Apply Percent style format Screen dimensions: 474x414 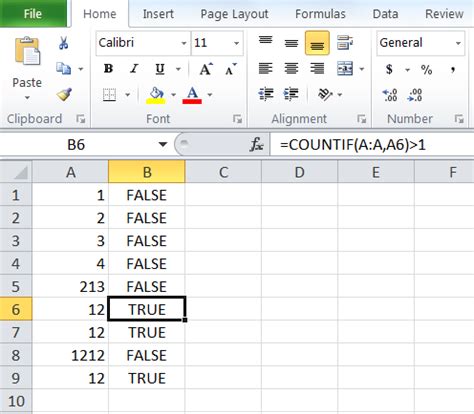pos(426,69)
